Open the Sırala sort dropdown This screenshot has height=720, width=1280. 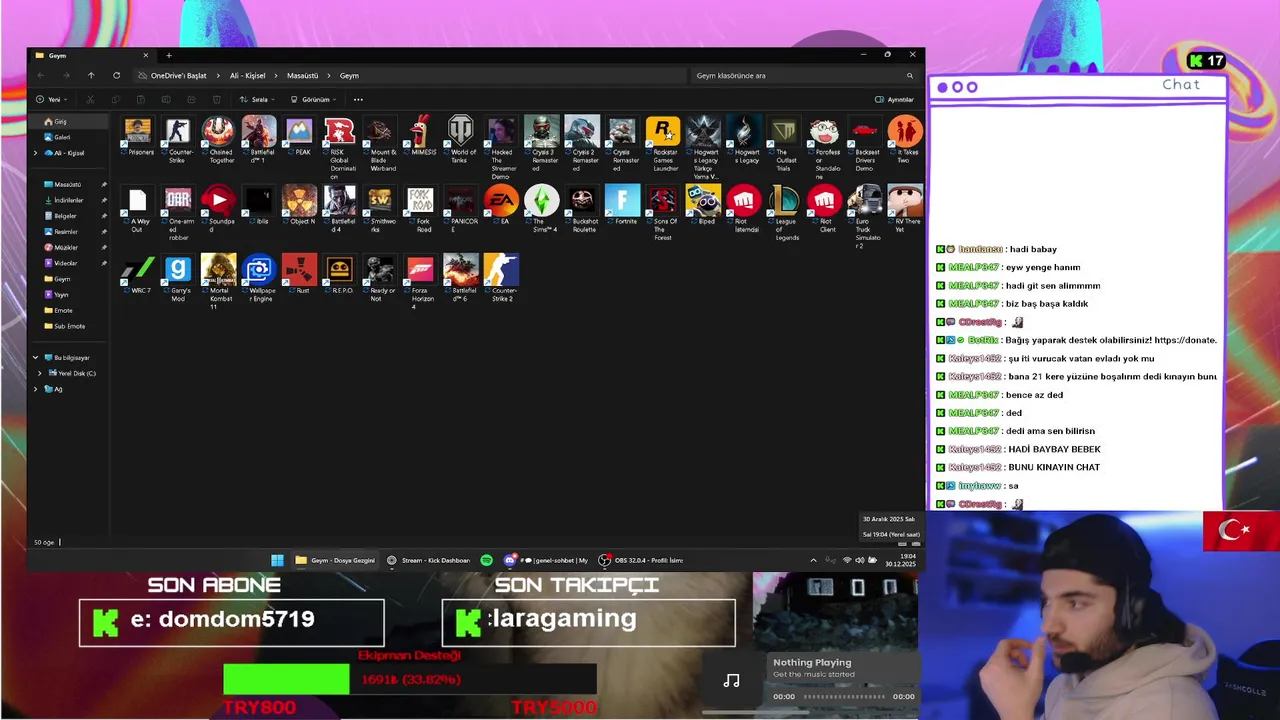258,99
